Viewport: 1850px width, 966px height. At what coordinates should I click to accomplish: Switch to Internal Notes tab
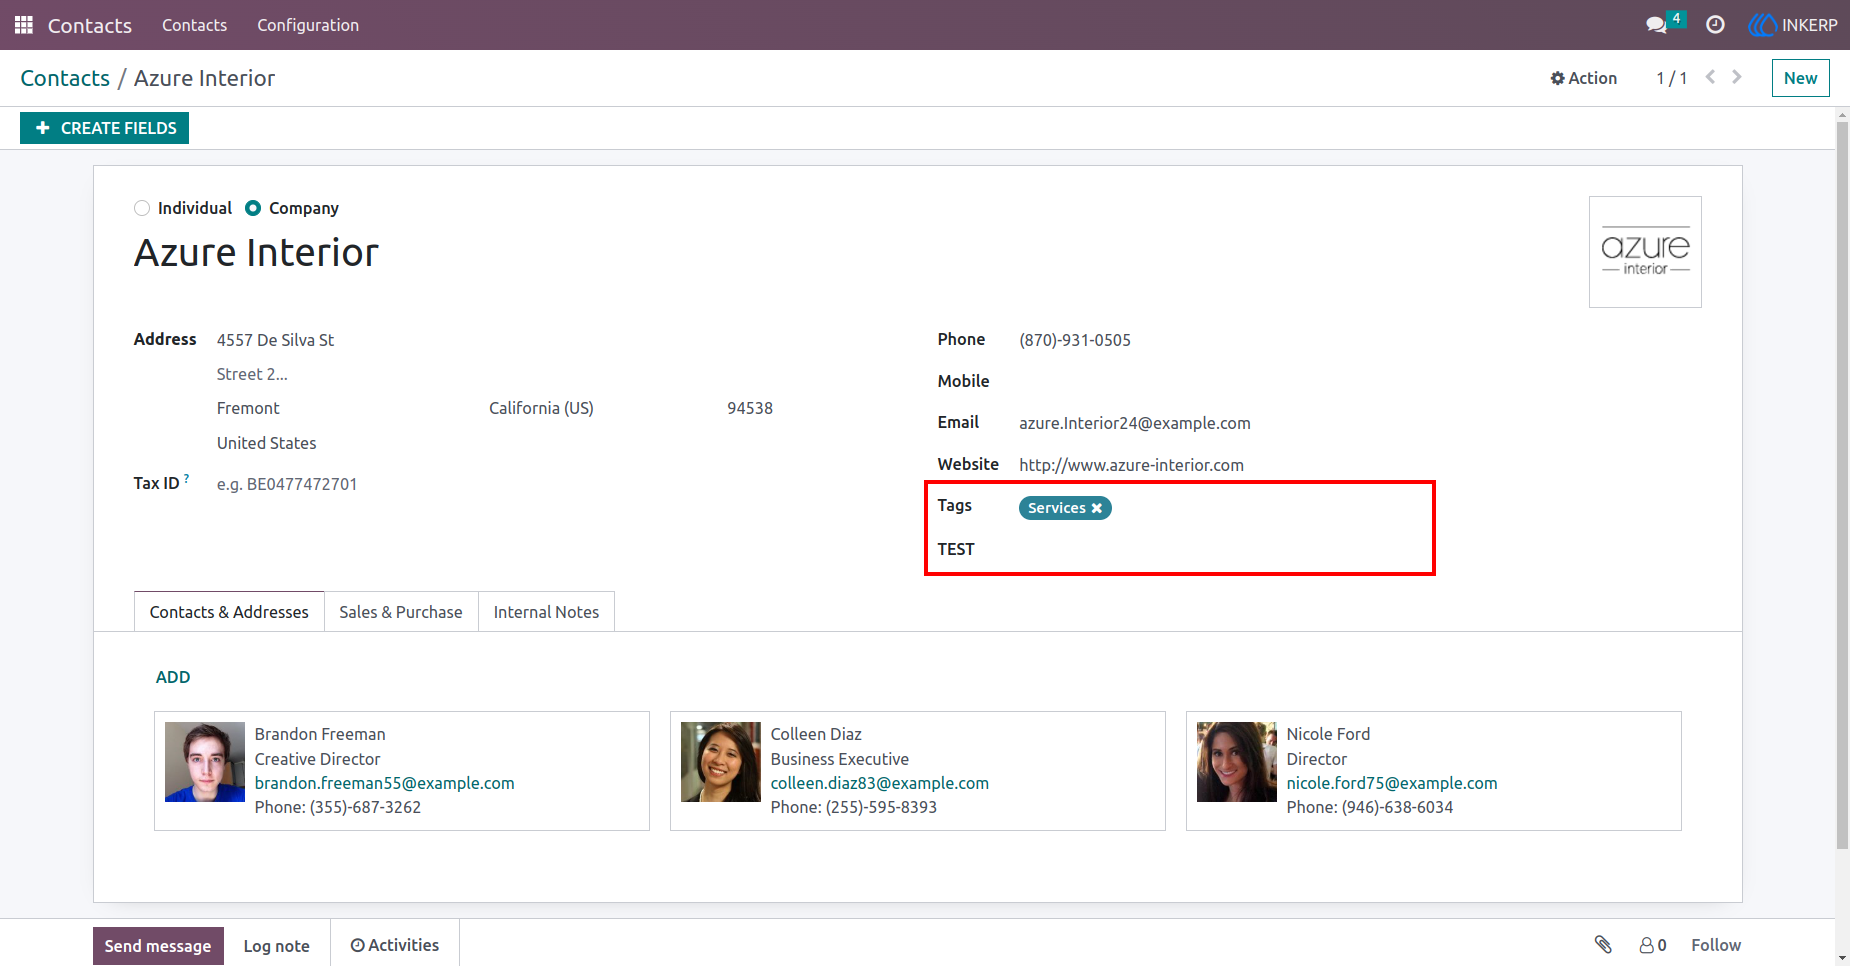(546, 612)
